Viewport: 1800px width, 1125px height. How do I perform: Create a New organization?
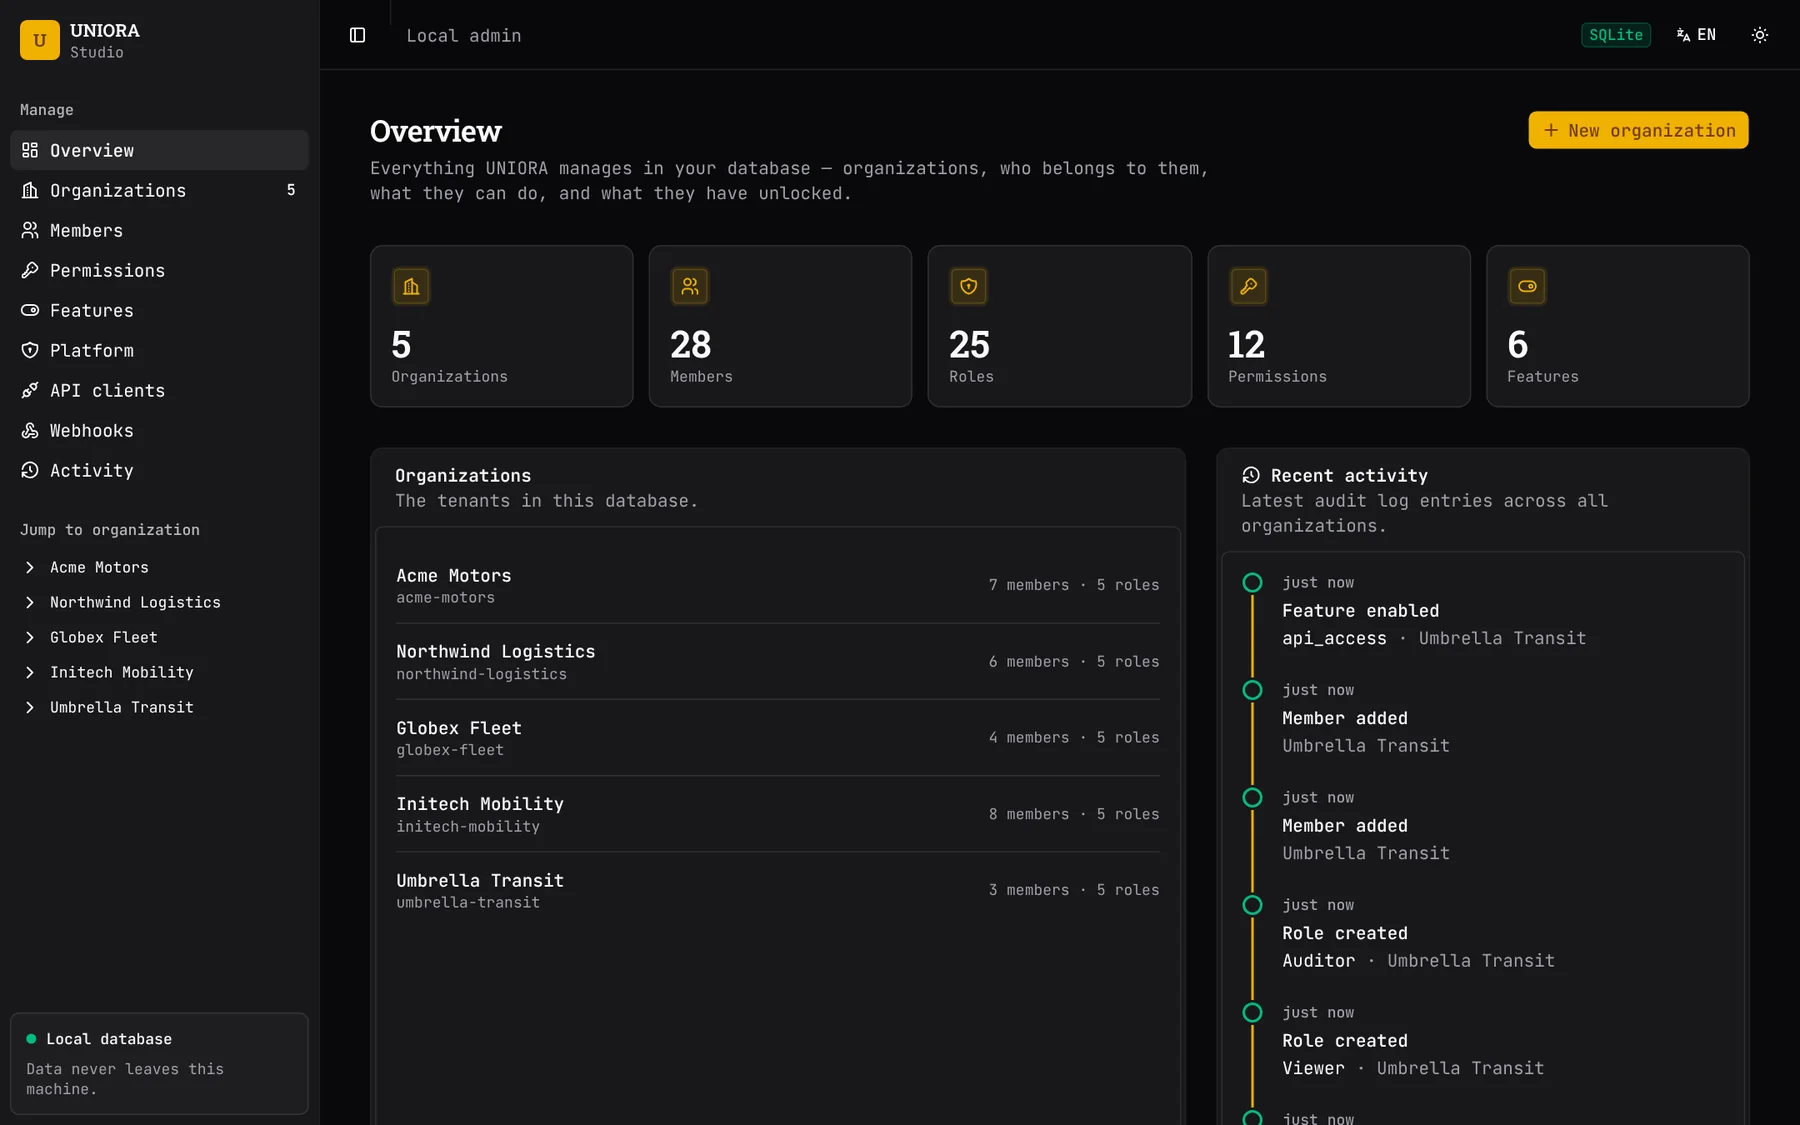point(1638,130)
